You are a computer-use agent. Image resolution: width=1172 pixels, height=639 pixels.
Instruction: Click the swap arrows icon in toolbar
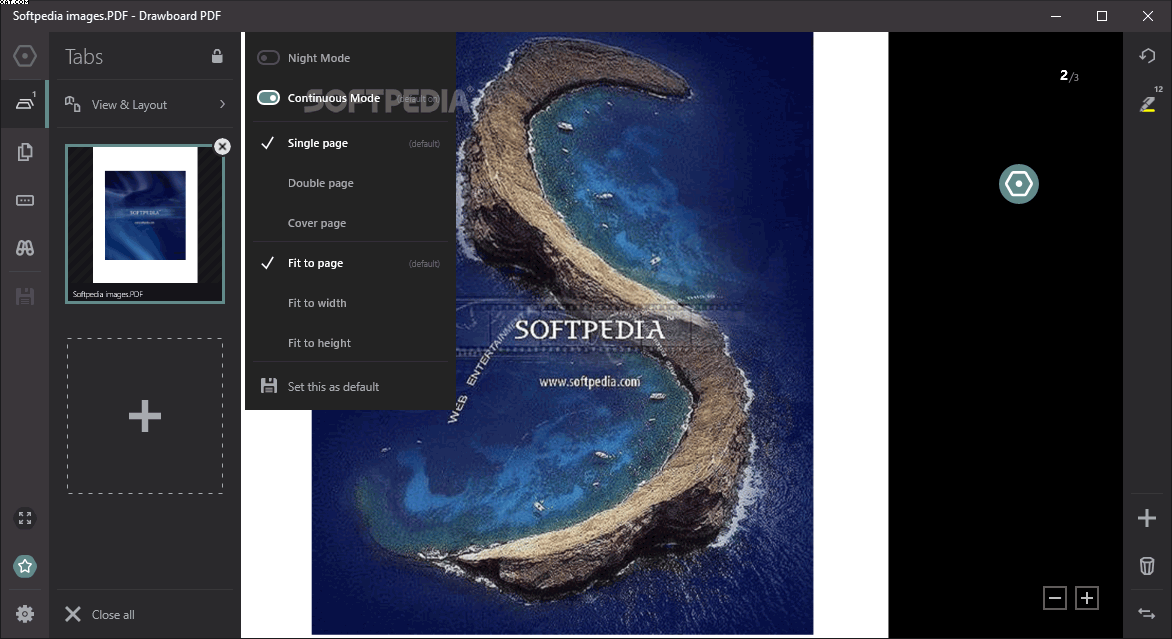[x=1147, y=614]
